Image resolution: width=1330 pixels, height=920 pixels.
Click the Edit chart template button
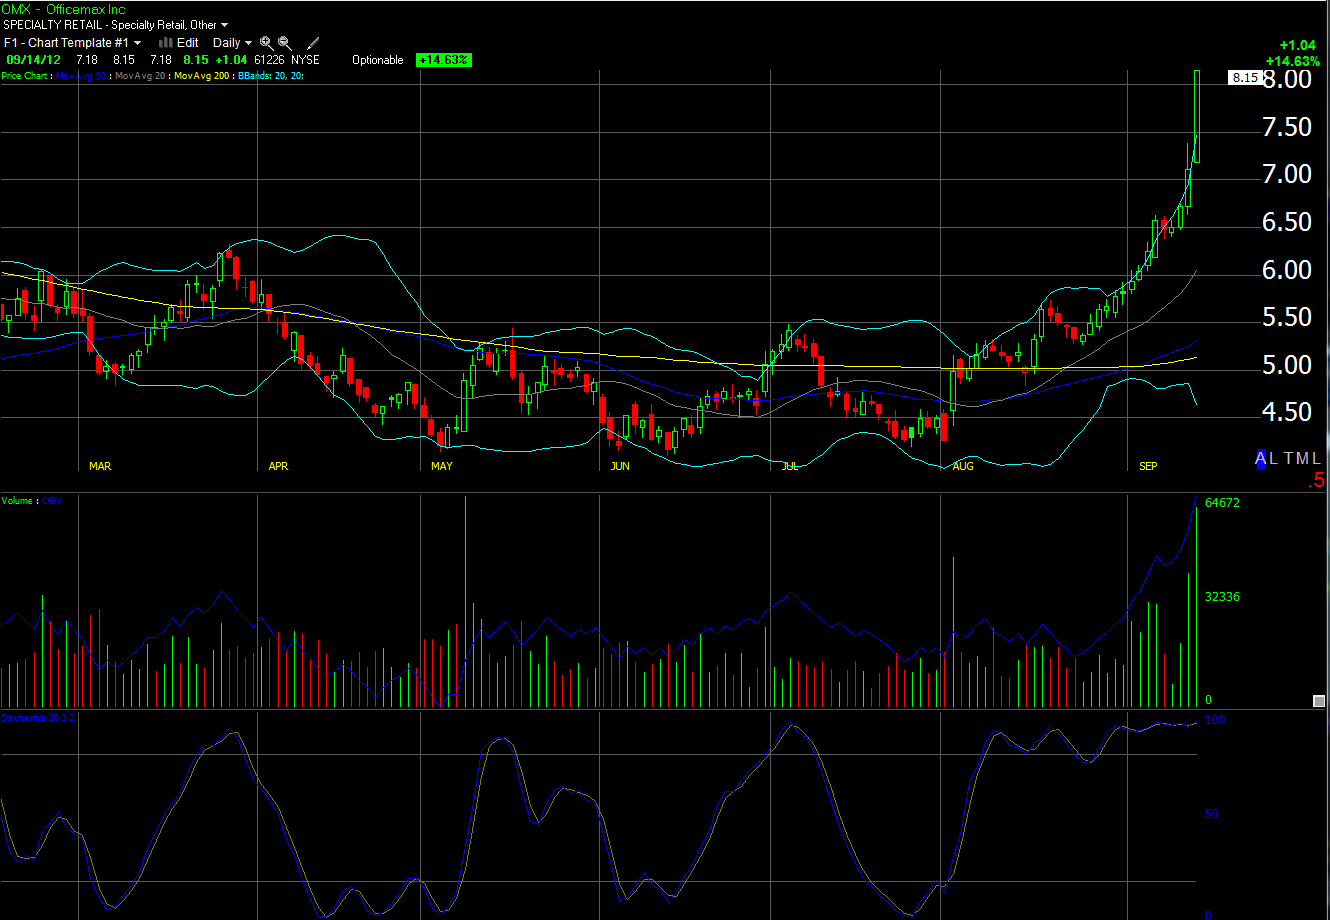(188, 43)
